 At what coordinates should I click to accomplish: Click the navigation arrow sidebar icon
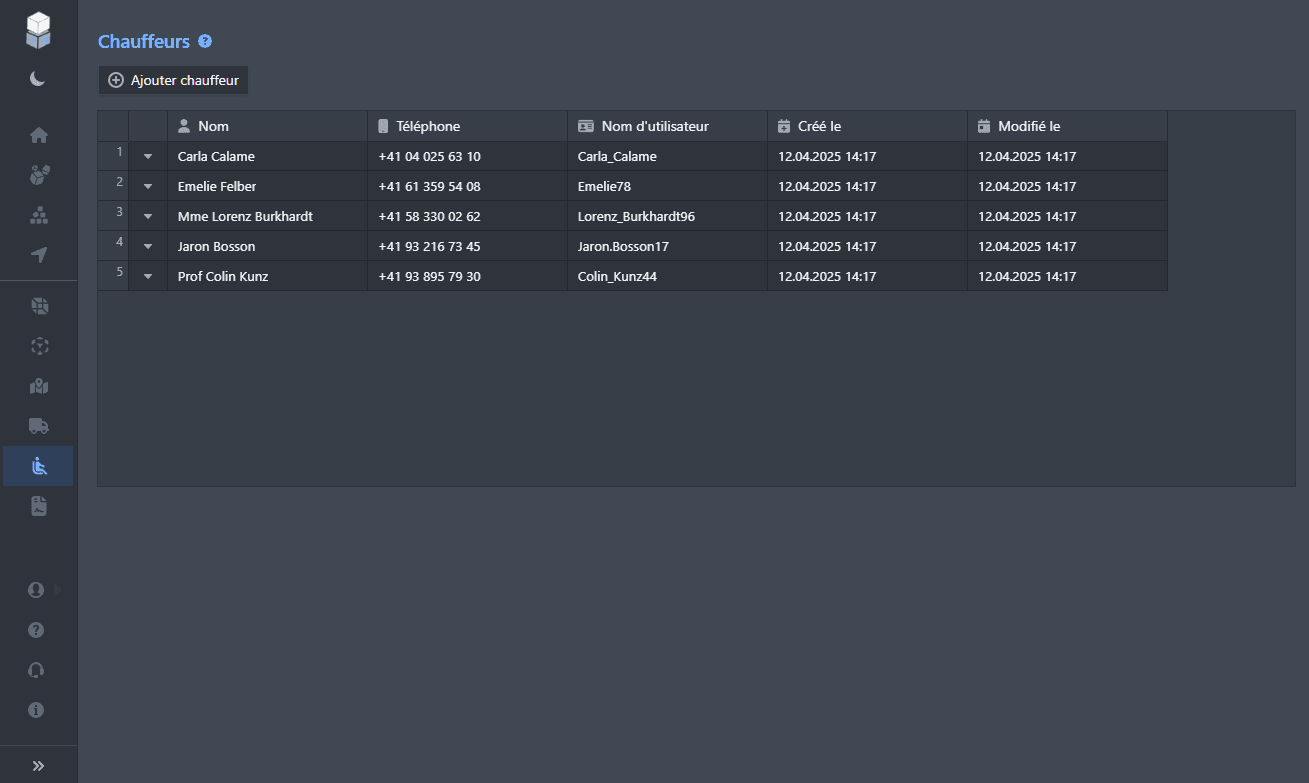(39, 255)
